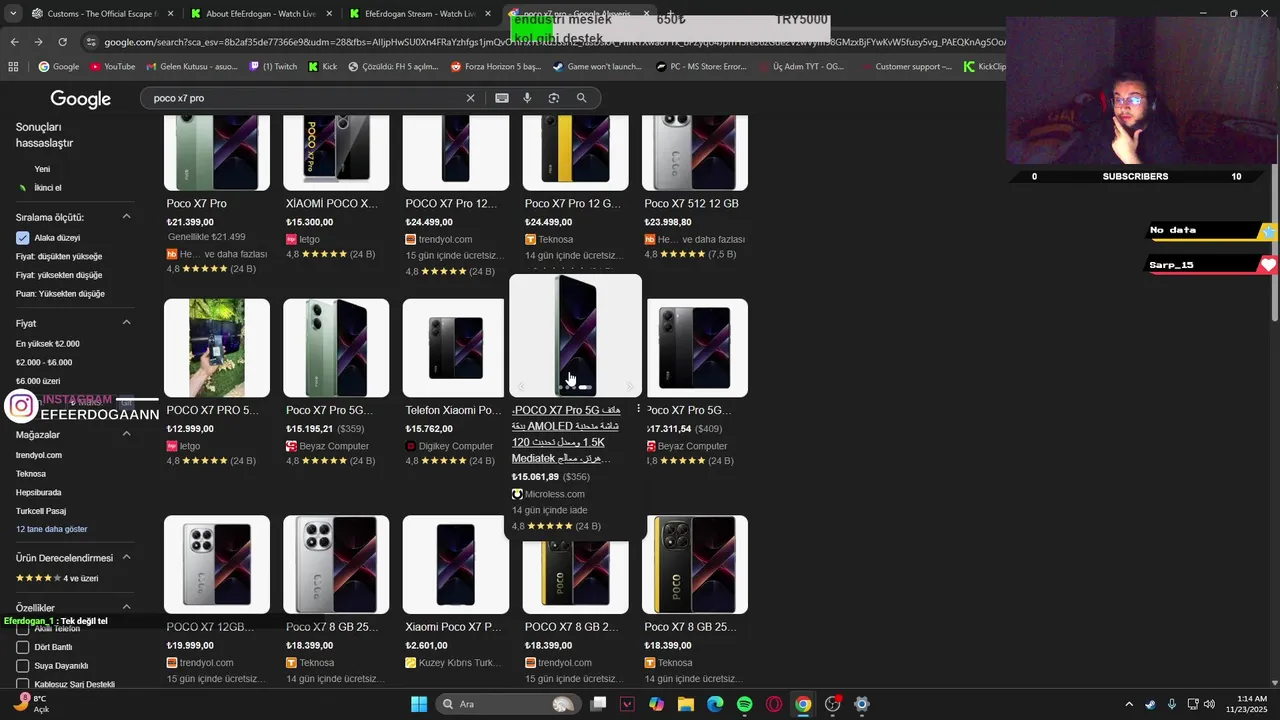Open the Forza Horizon 5 Reddit bookmark
Viewport: 1280px width, 720px height.
coord(495,67)
